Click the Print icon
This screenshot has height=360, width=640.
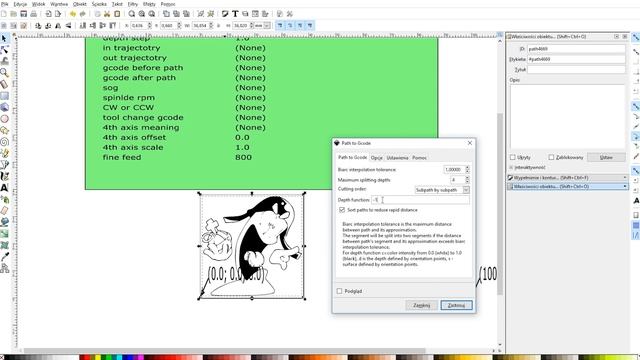coord(33,14)
